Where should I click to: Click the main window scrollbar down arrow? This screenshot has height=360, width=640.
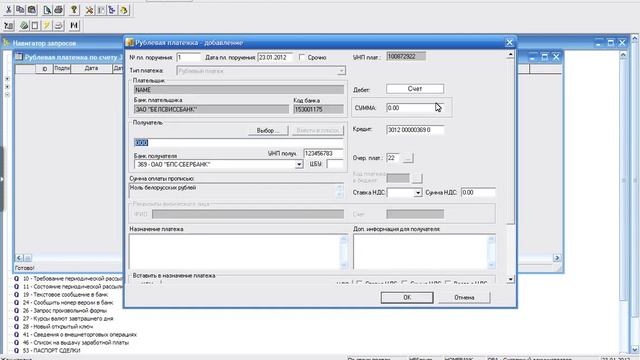point(635,349)
